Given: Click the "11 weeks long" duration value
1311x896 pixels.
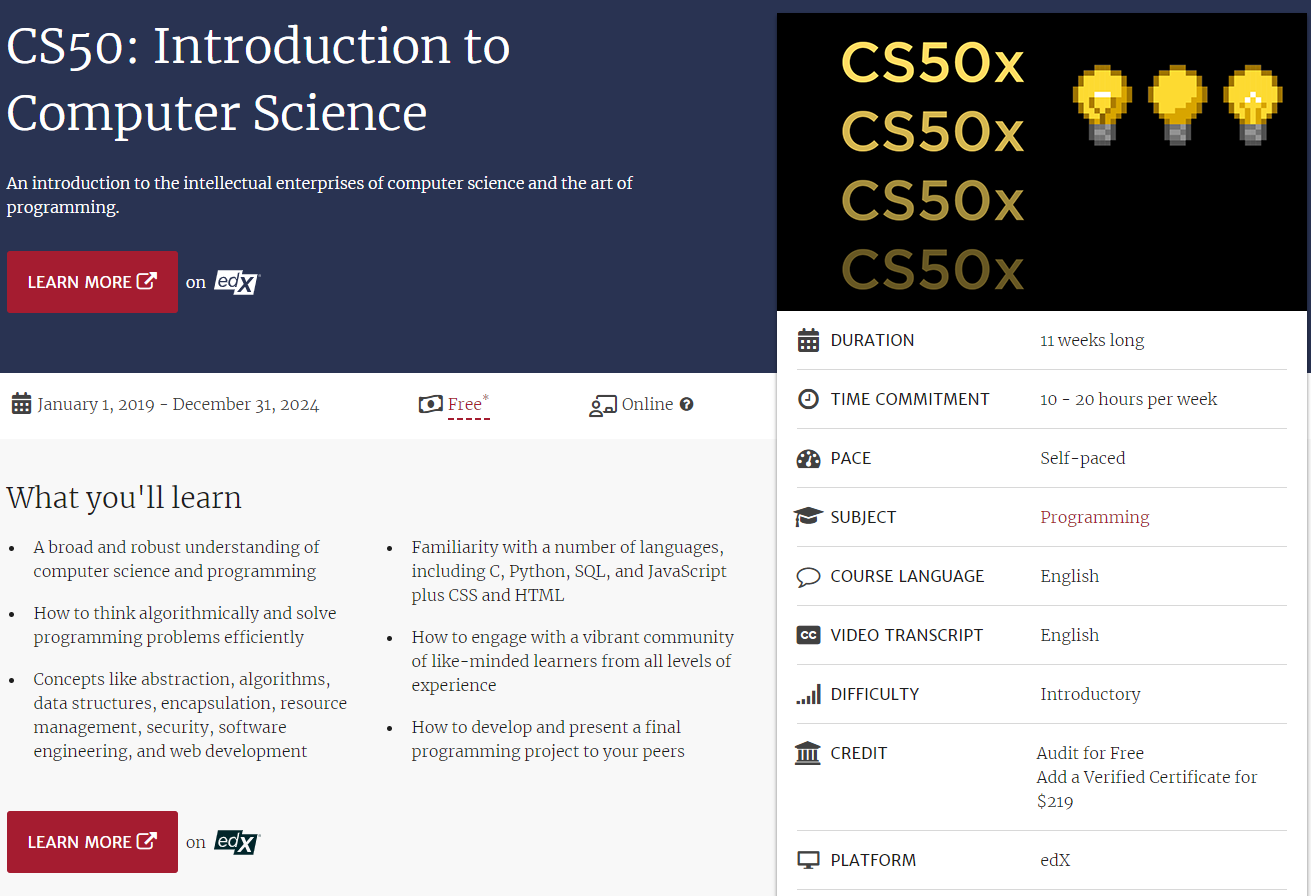Looking at the screenshot, I should [1092, 340].
